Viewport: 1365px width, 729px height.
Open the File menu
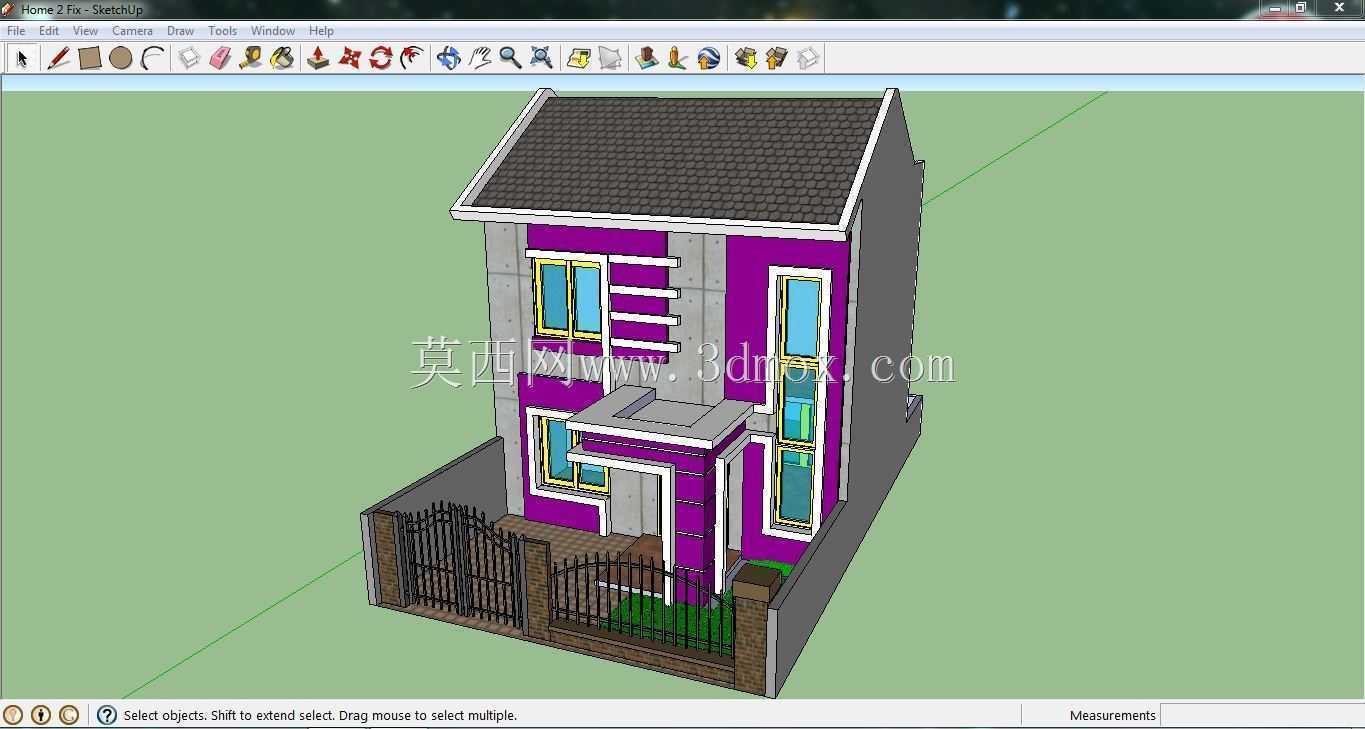16,31
